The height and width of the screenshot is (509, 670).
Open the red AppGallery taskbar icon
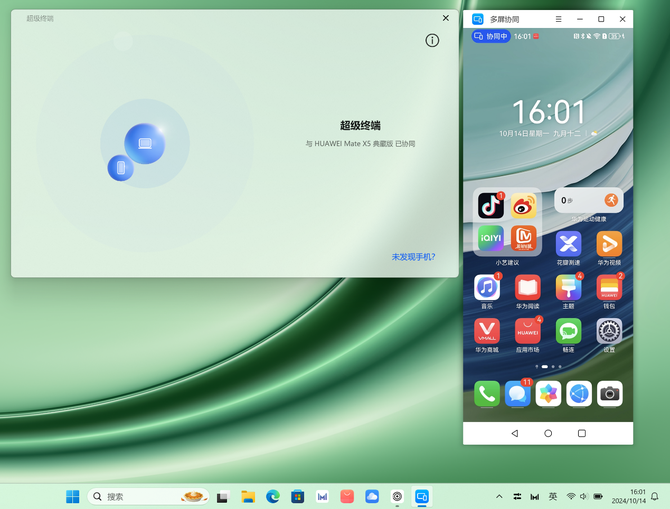pos(347,497)
